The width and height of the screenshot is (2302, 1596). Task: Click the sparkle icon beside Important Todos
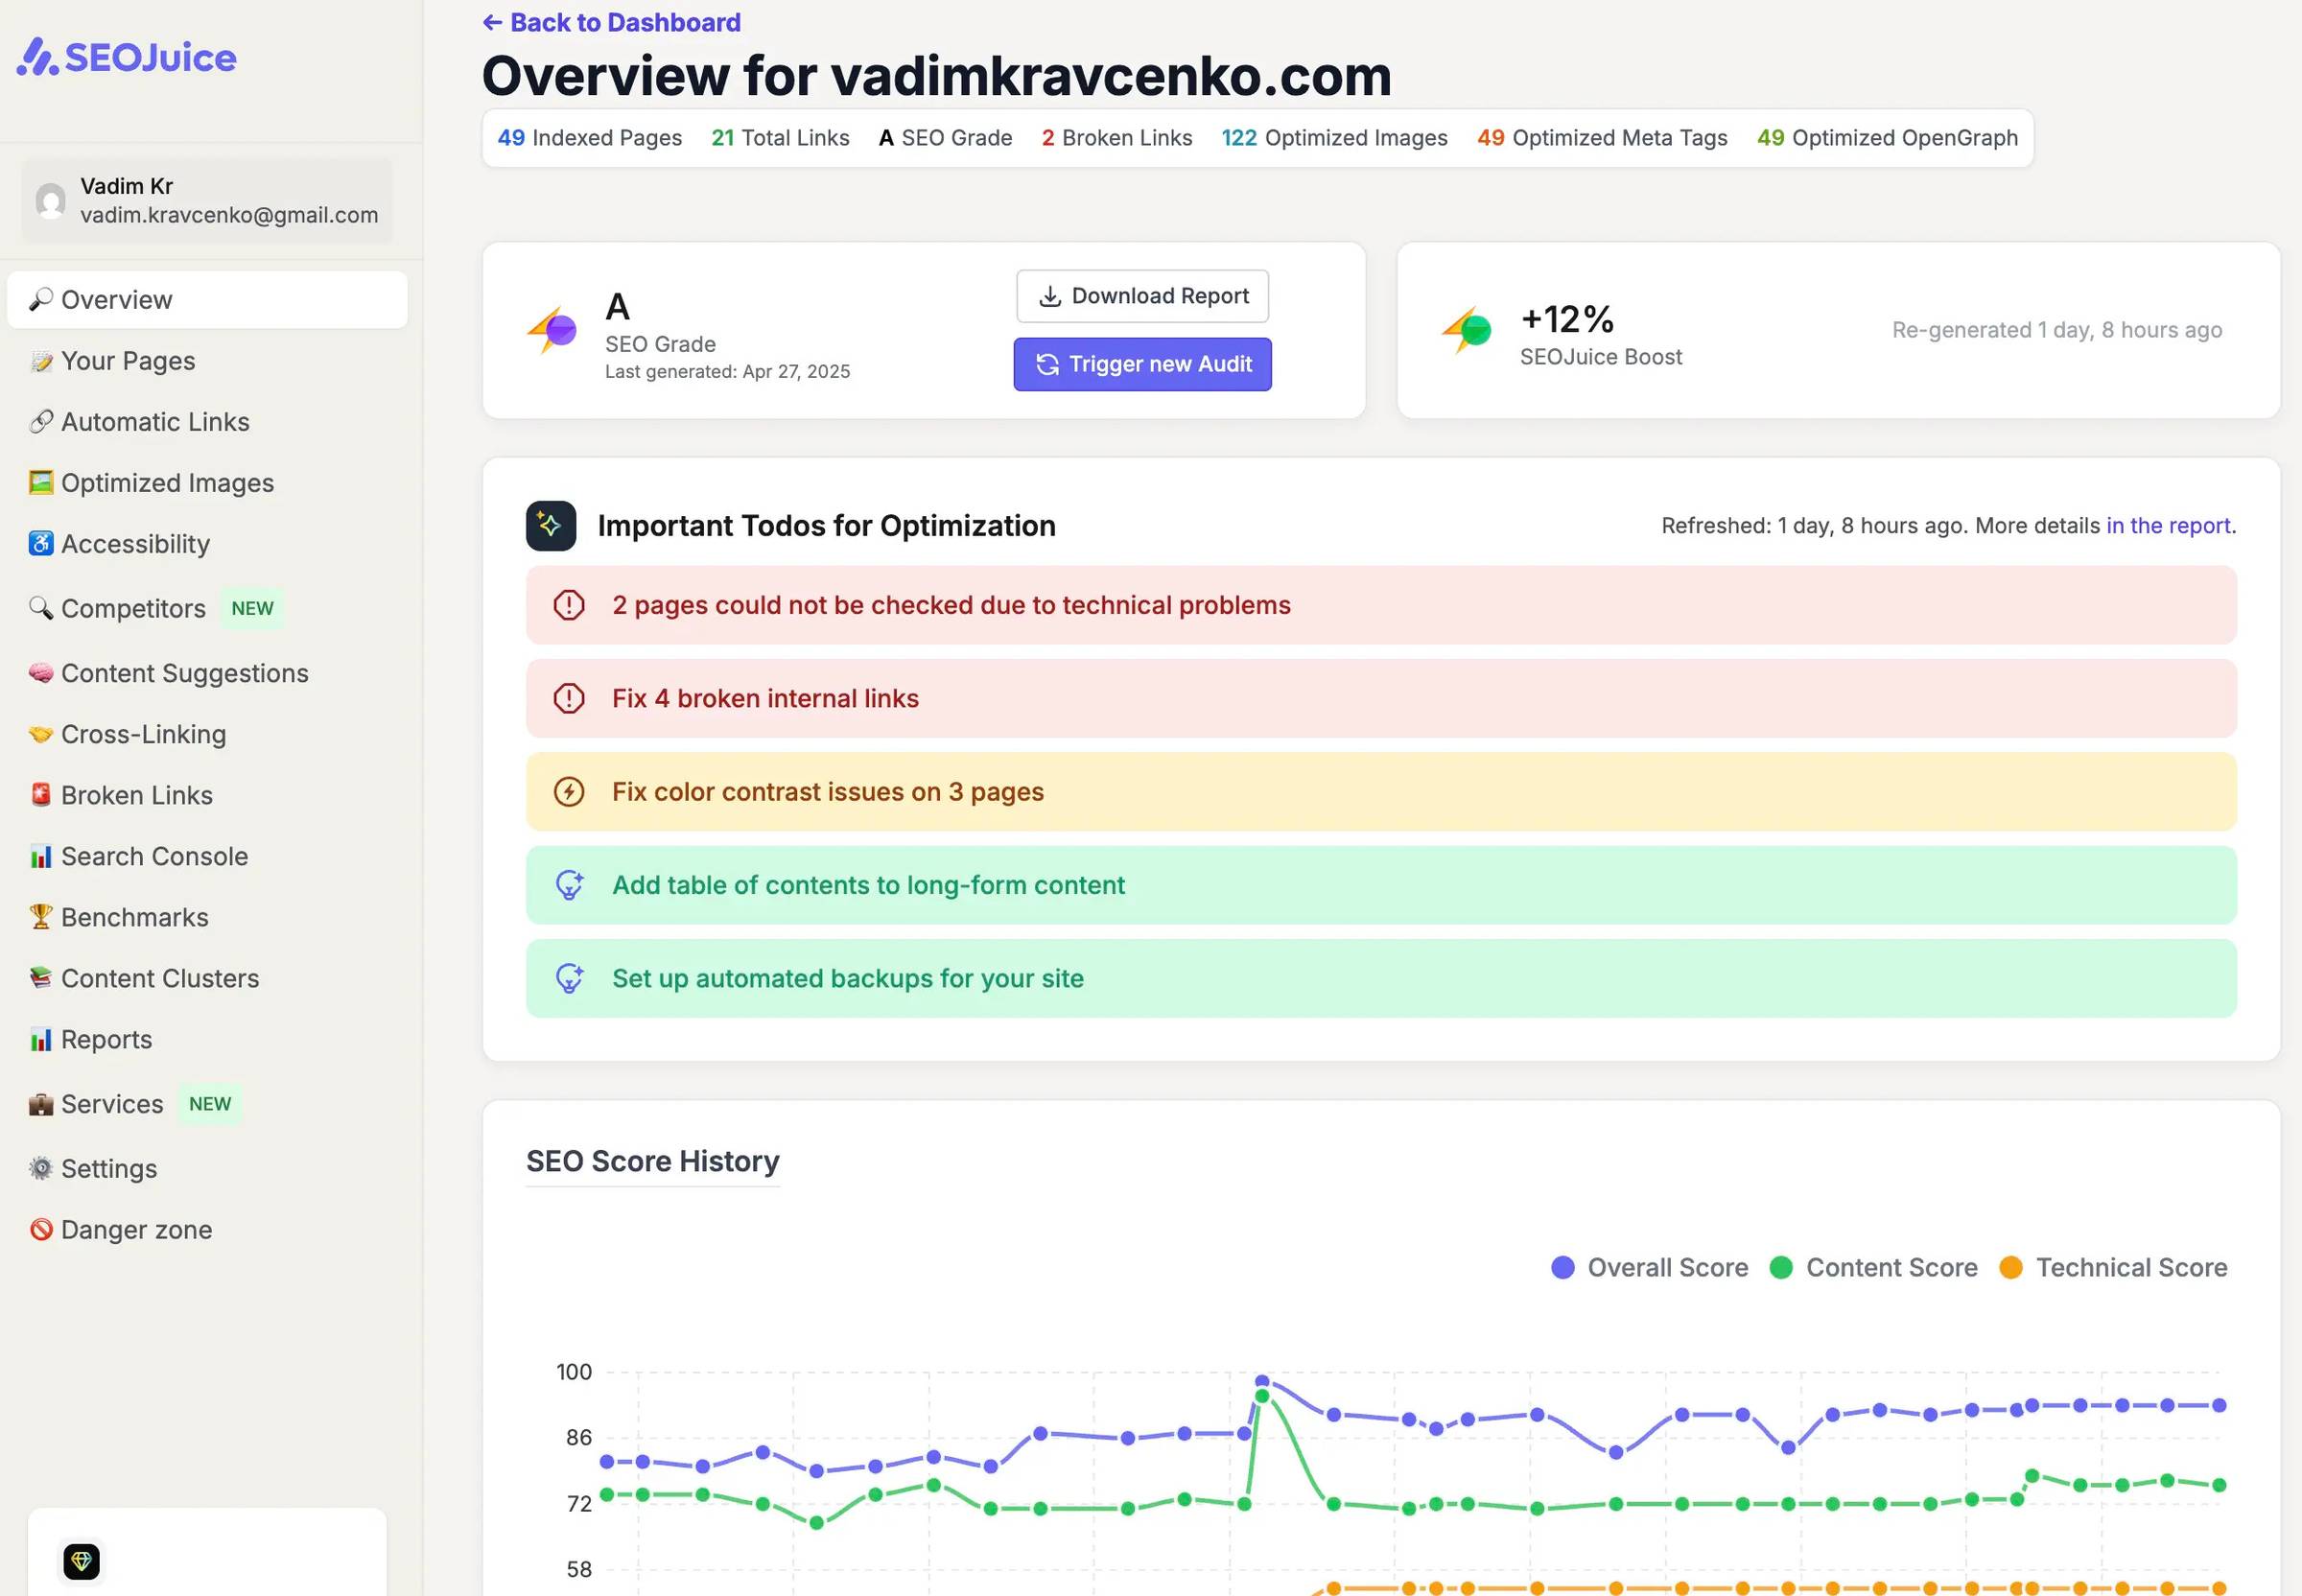click(550, 526)
